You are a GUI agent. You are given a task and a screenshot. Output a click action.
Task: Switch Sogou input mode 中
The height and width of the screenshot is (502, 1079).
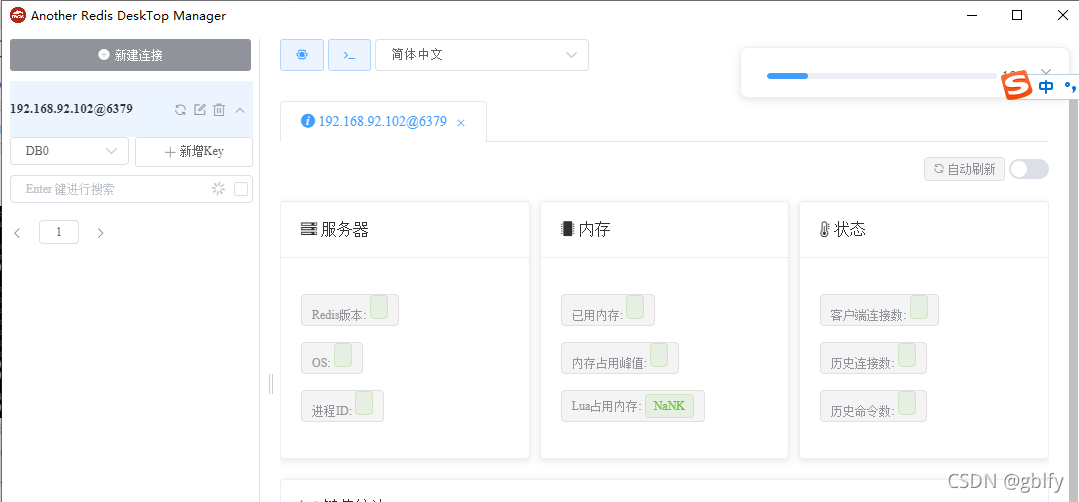1047,87
